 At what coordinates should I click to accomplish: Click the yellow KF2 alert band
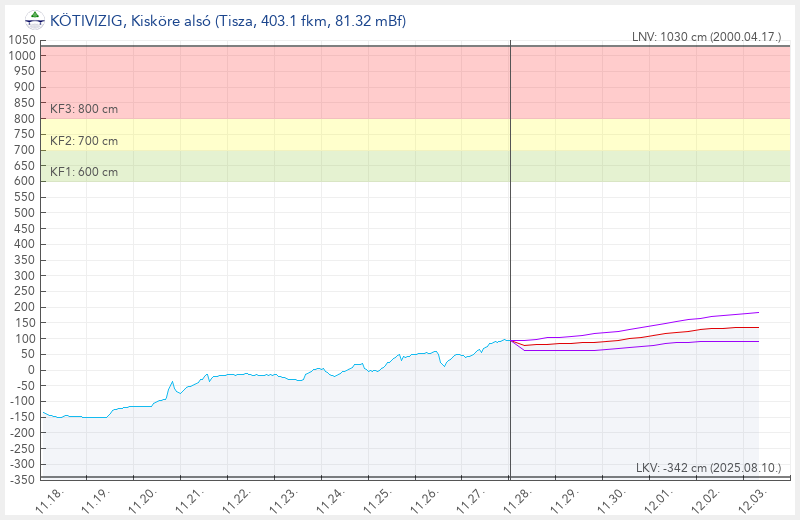[x=400, y=135]
